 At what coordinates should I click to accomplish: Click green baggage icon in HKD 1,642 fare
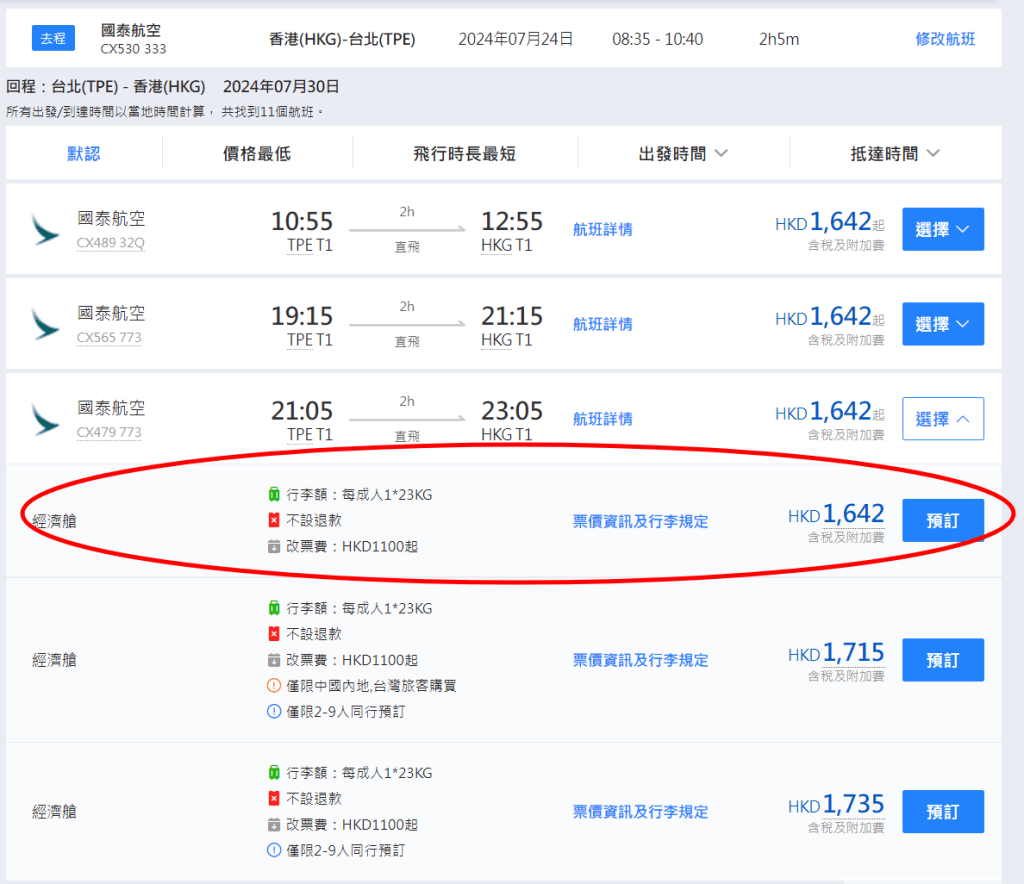coord(274,495)
